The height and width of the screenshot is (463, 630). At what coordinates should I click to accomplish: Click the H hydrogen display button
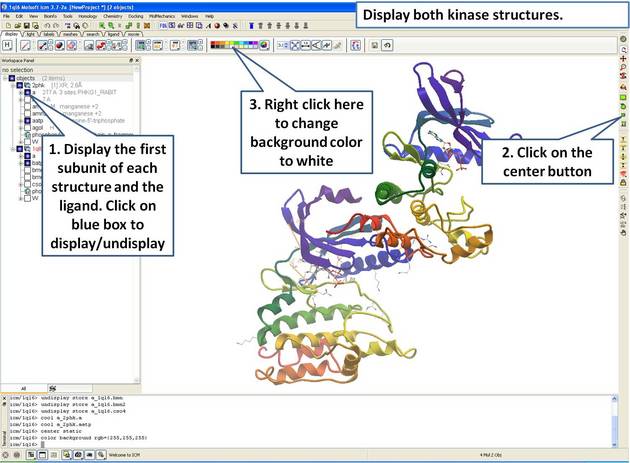8,45
